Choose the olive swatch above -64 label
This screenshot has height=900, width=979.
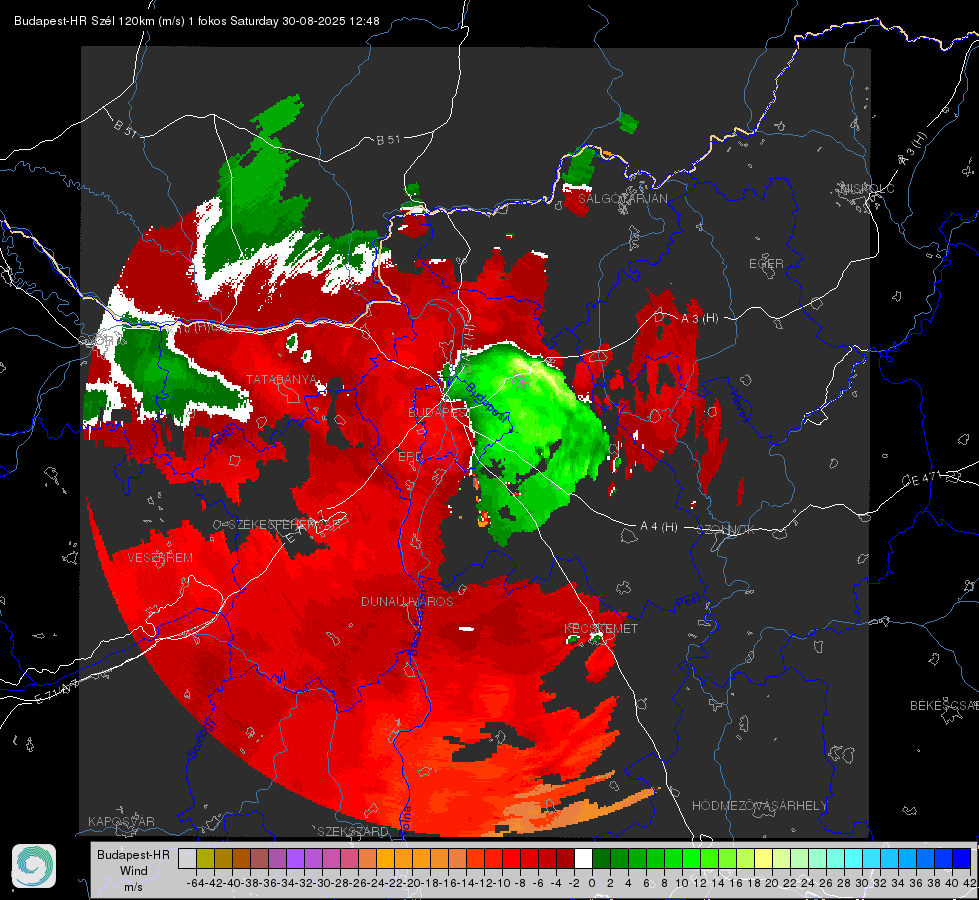pos(205,858)
